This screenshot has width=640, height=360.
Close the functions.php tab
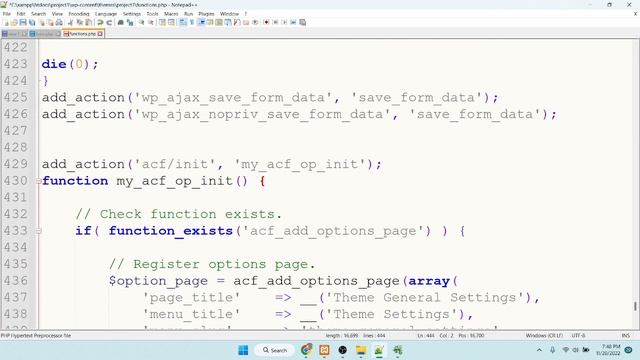[100, 34]
